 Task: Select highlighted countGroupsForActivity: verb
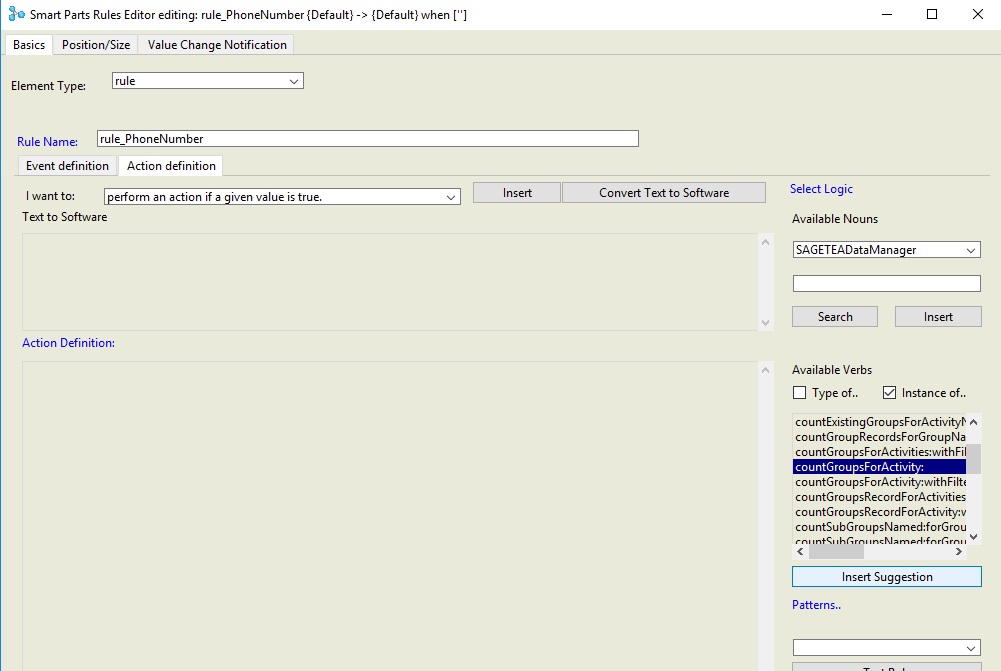coord(880,467)
